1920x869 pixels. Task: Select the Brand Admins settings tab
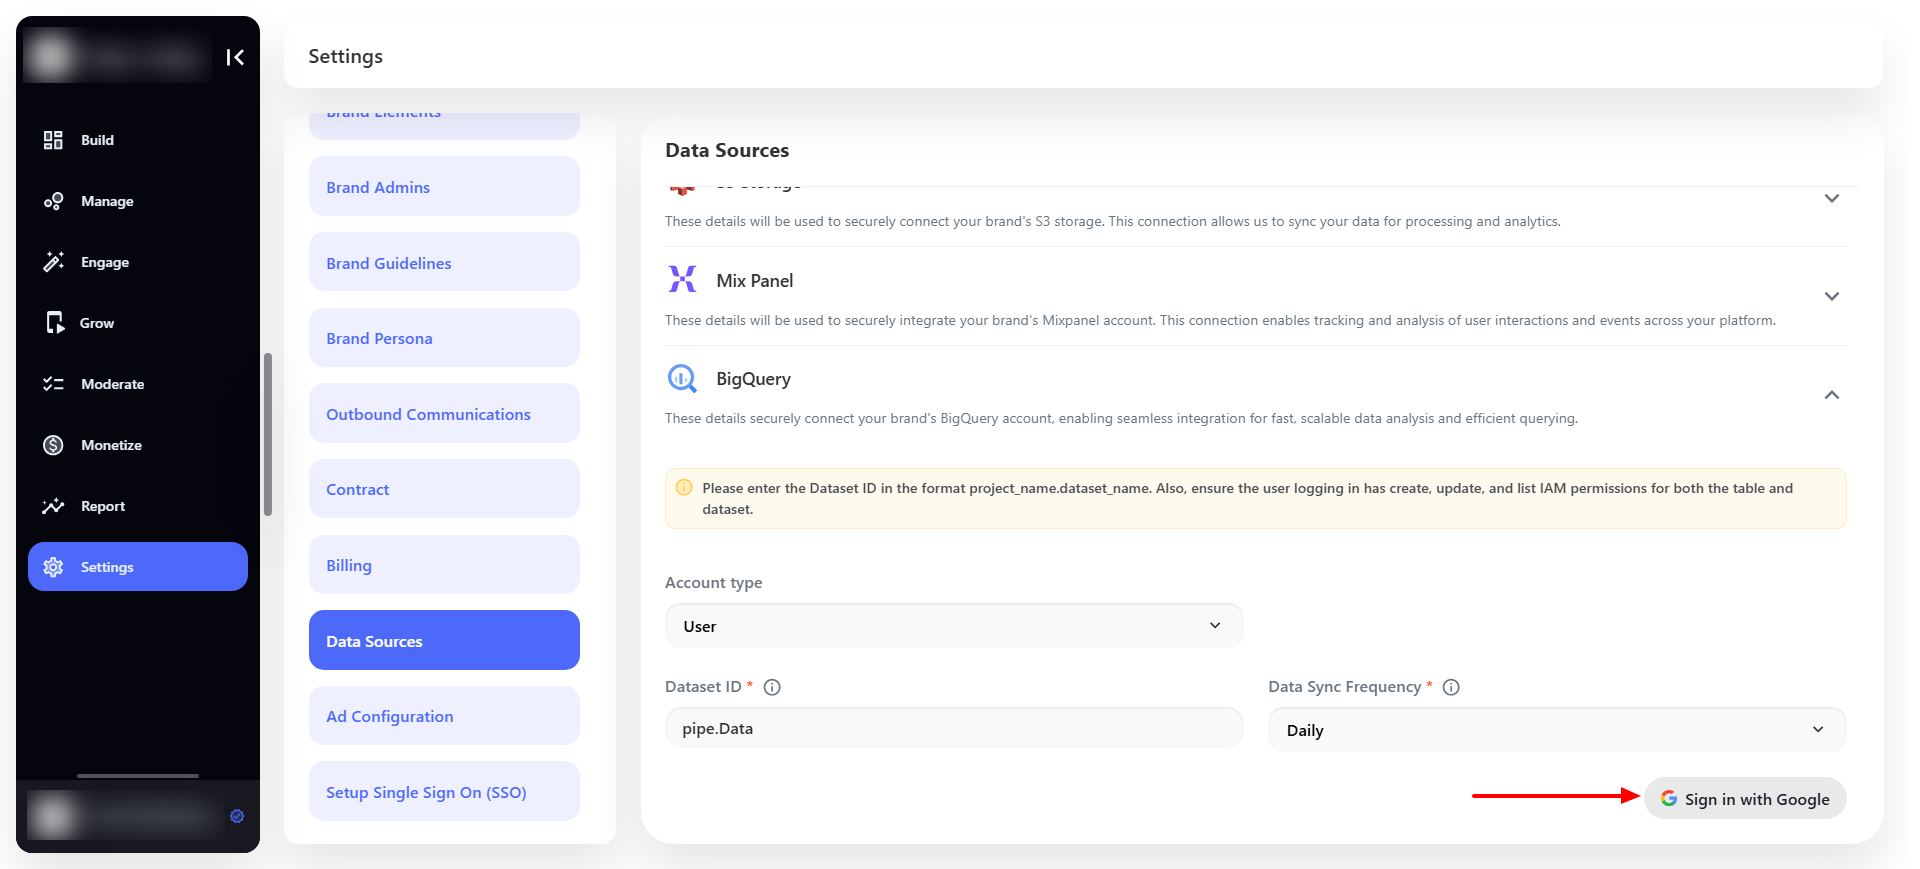[x=444, y=187]
